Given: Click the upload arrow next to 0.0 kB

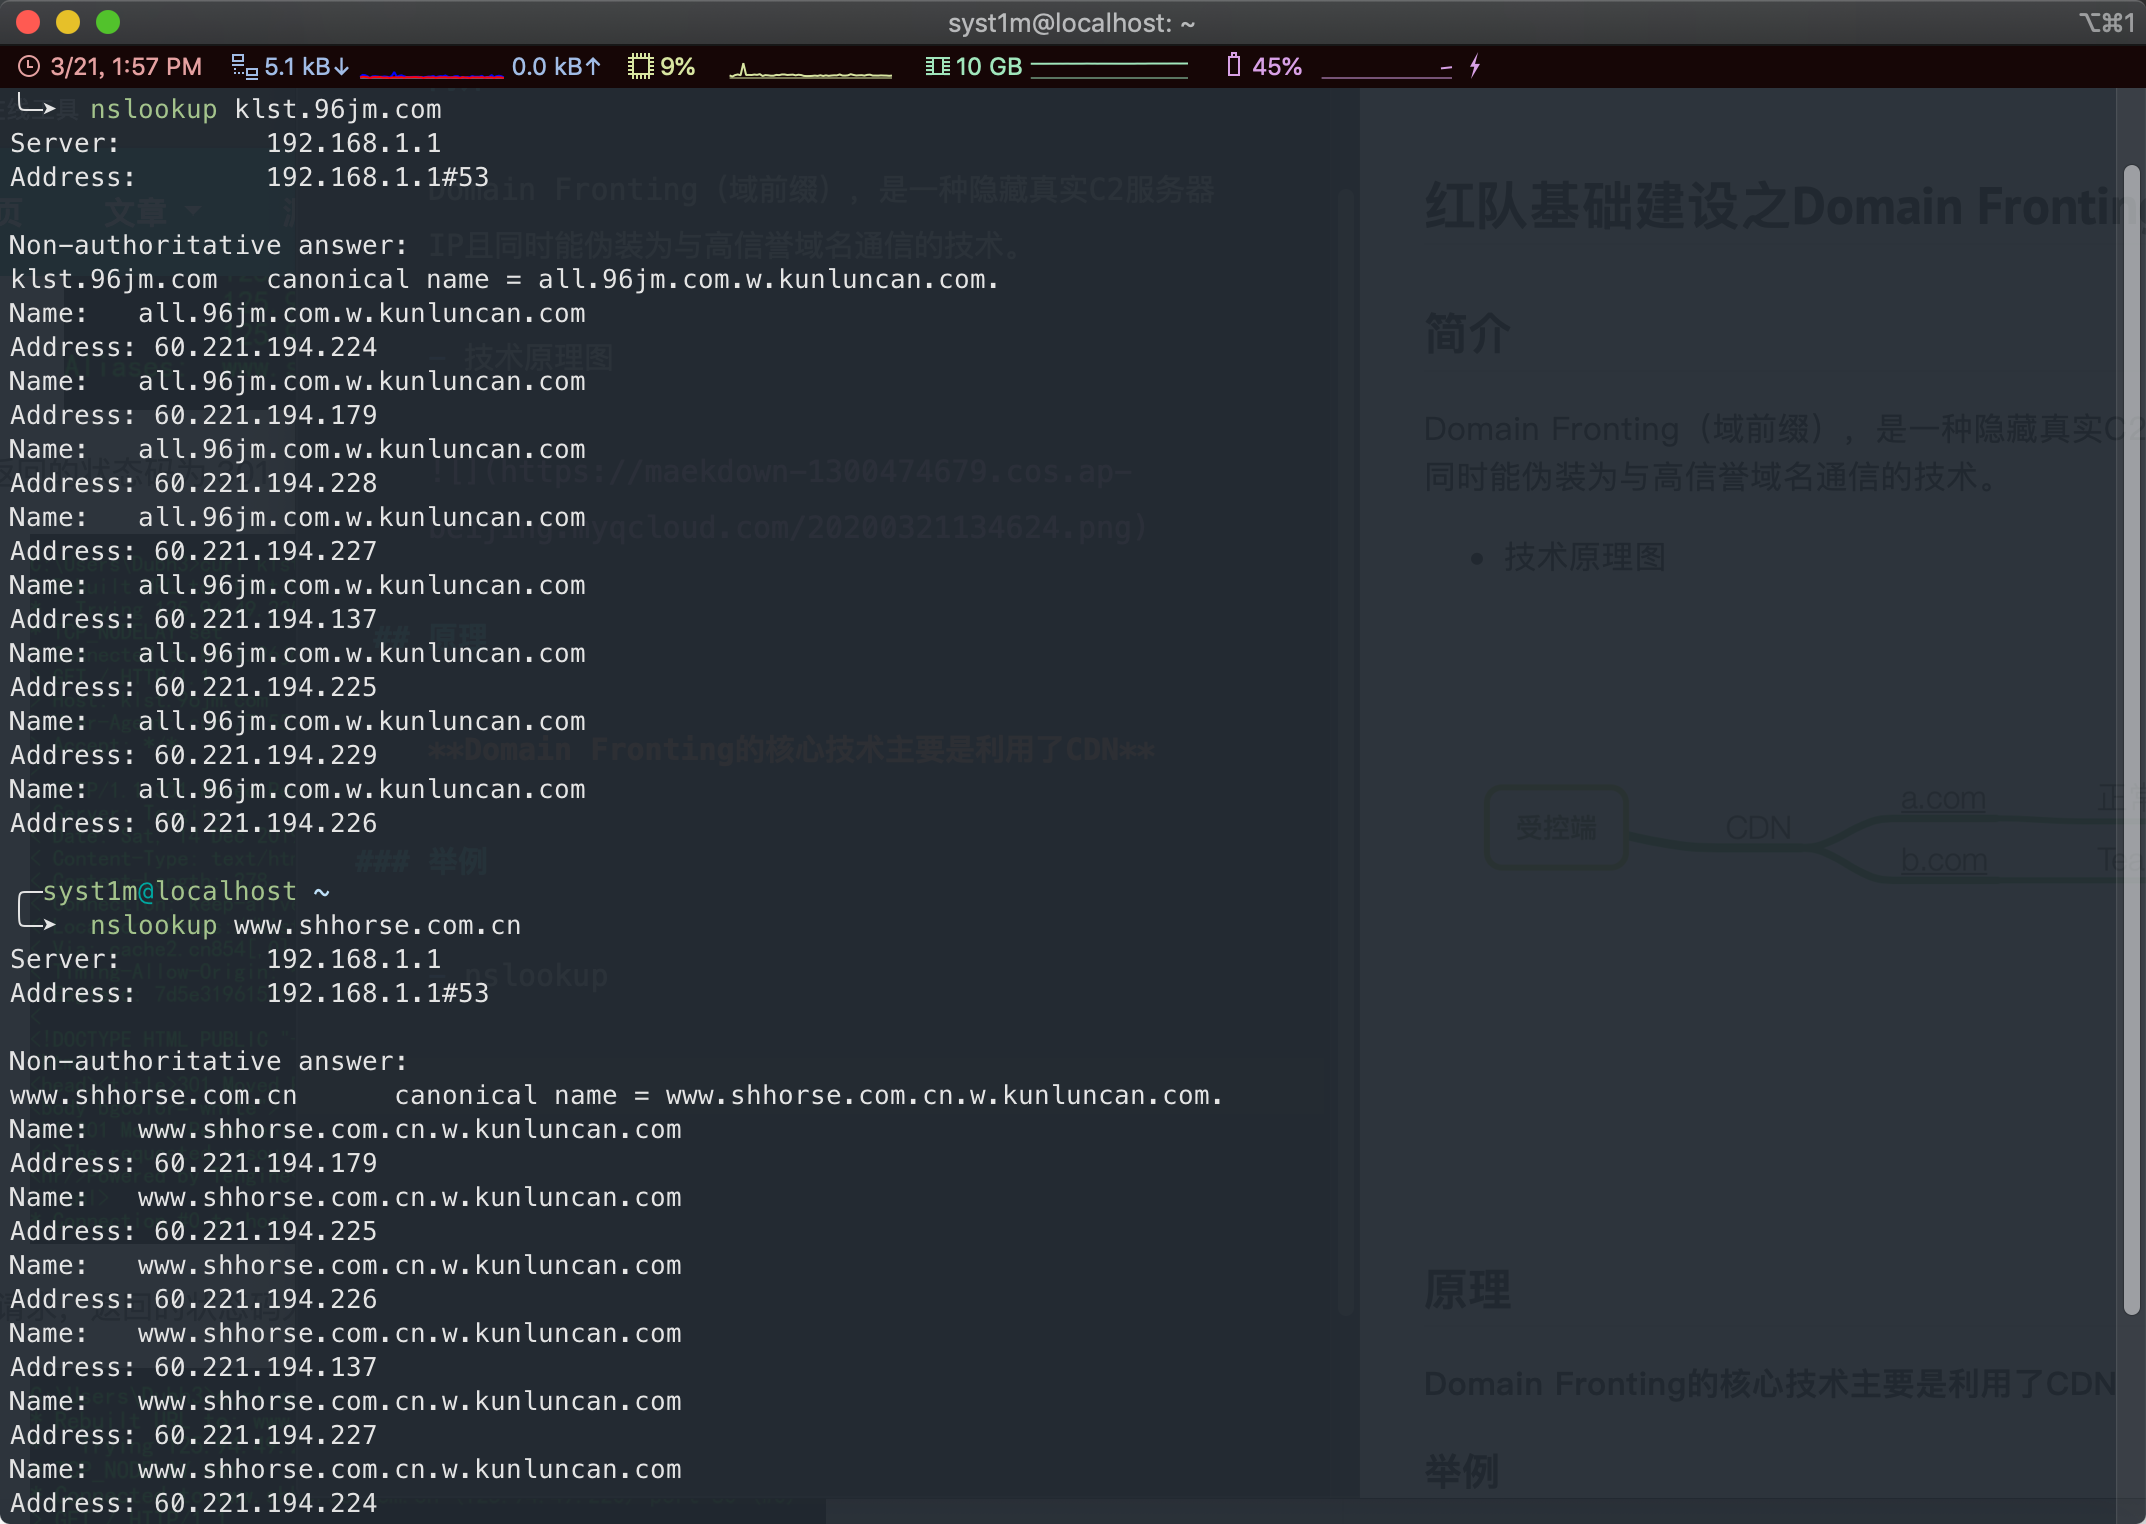Looking at the screenshot, I should click(593, 67).
